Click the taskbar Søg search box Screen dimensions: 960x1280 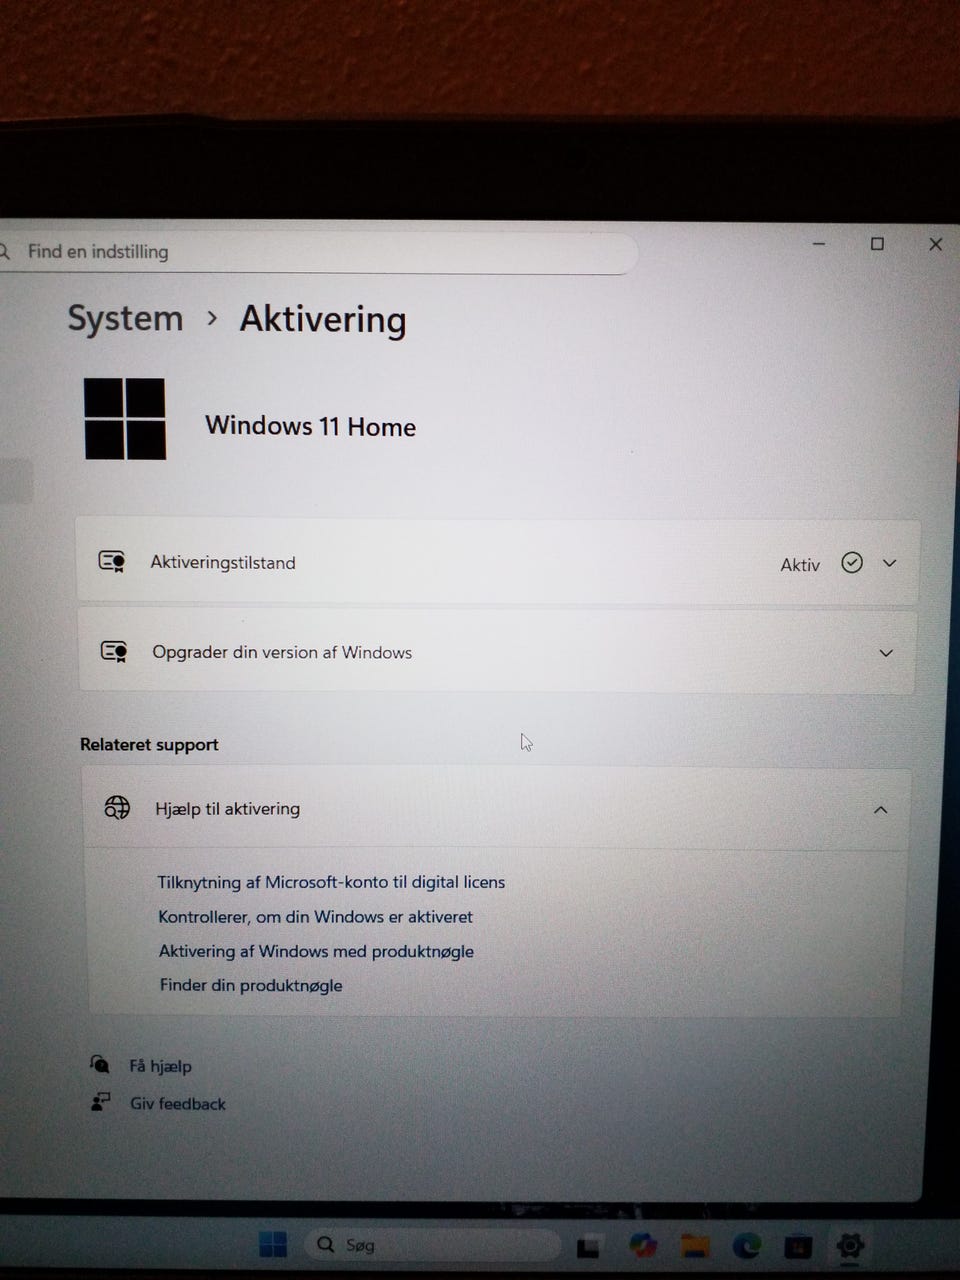coord(432,1245)
